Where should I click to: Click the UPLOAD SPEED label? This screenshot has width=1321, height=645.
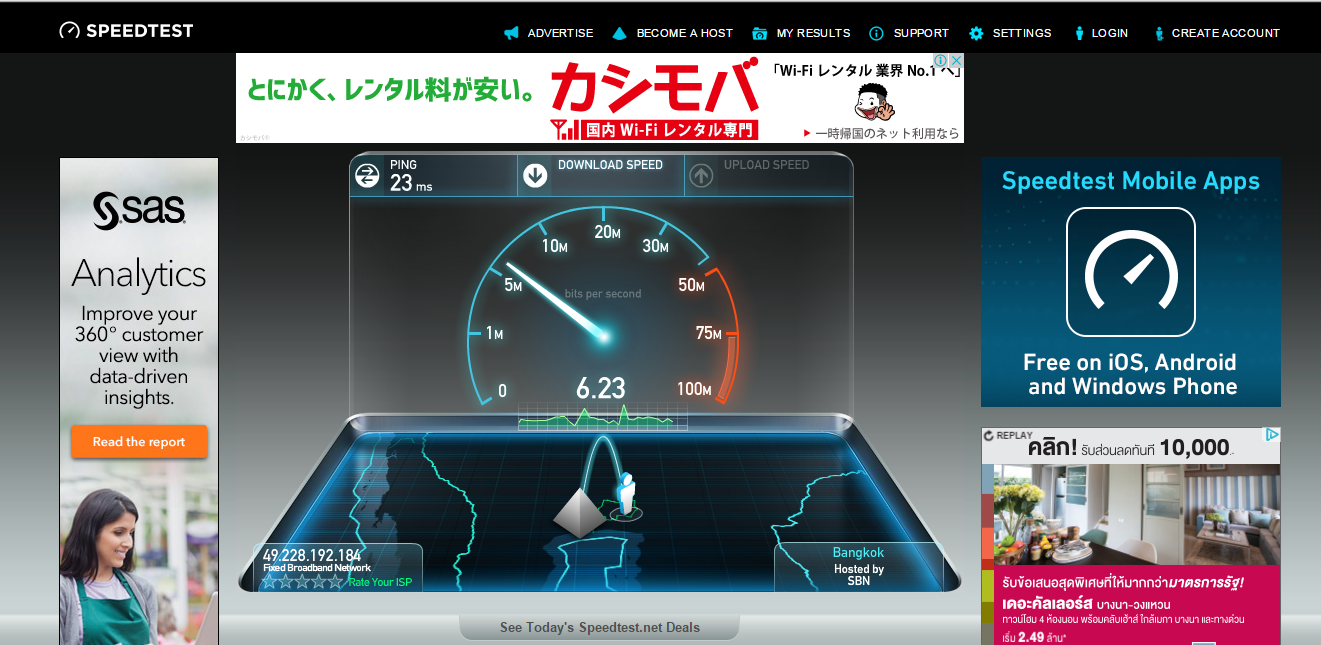766,165
